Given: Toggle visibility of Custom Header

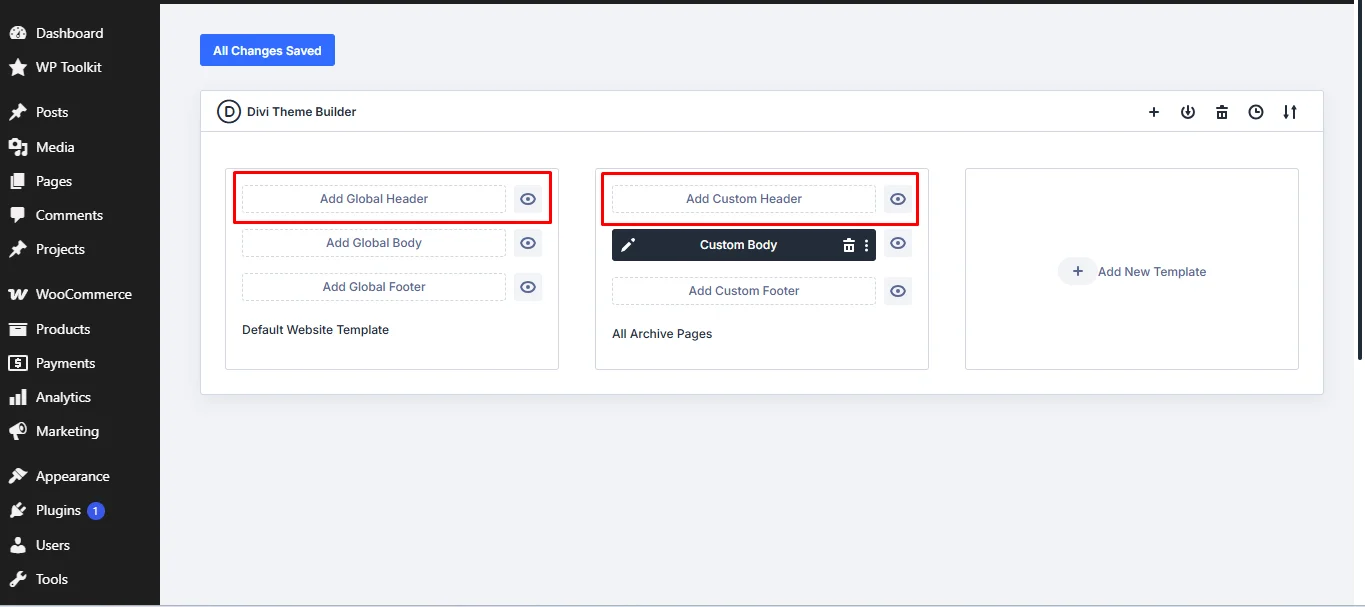Looking at the screenshot, I should 898,199.
